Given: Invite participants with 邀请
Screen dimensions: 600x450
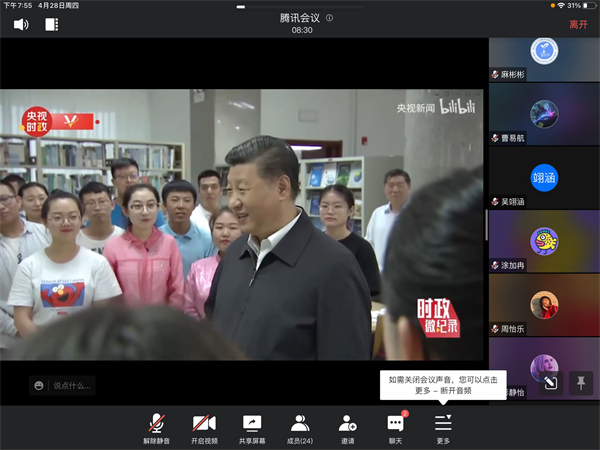Looking at the screenshot, I should (347, 428).
